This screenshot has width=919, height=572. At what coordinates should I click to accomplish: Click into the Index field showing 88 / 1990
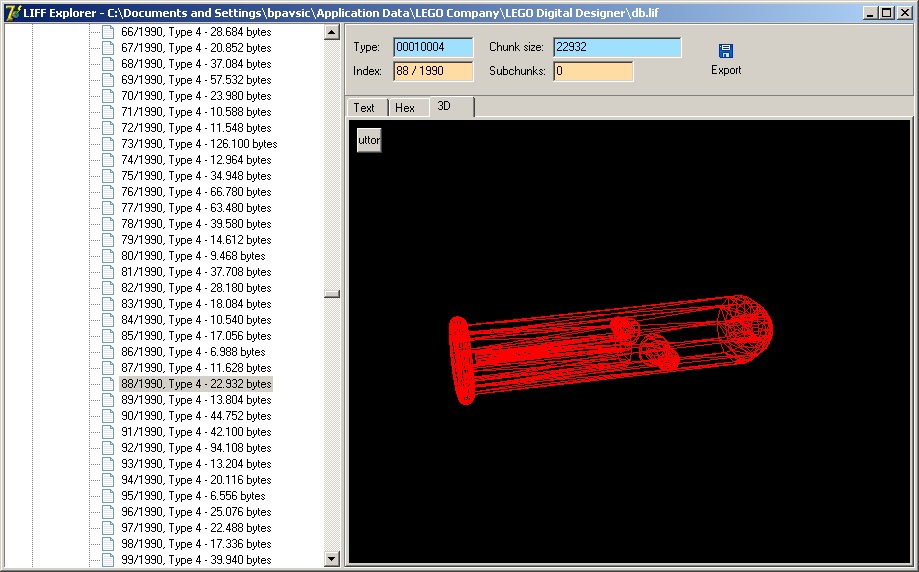tap(433, 71)
